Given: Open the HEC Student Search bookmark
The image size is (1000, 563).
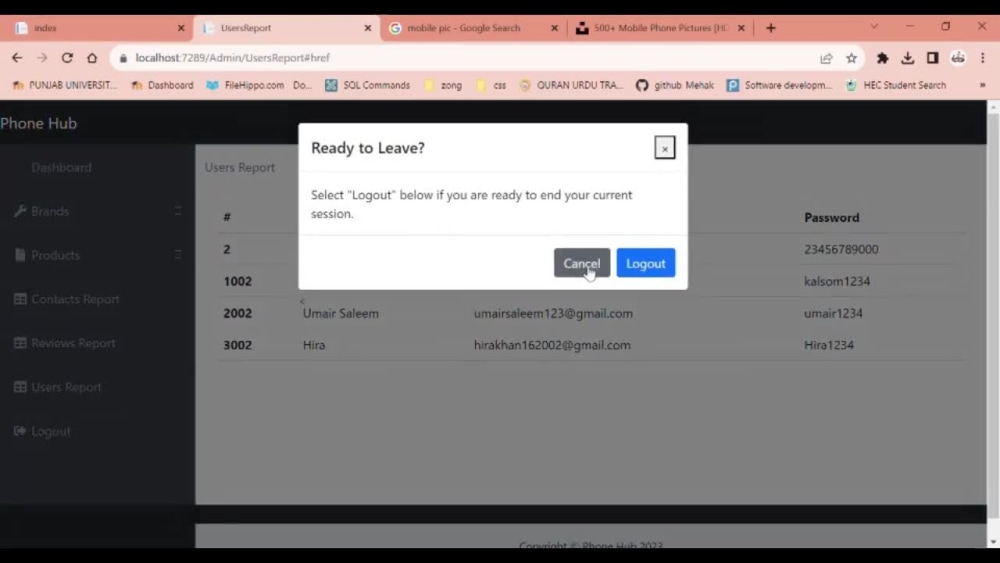Looking at the screenshot, I should [x=896, y=85].
